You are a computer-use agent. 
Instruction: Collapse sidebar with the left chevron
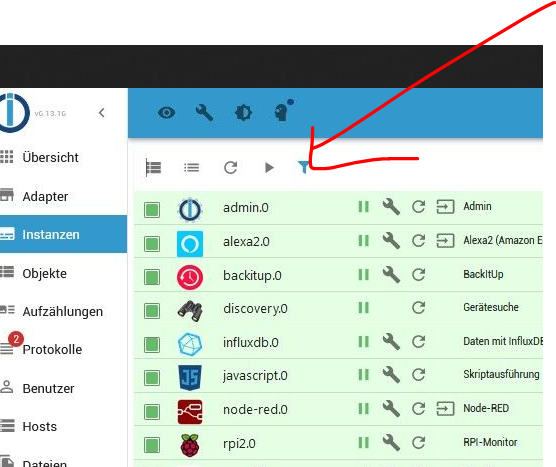pyautogui.click(x=102, y=113)
